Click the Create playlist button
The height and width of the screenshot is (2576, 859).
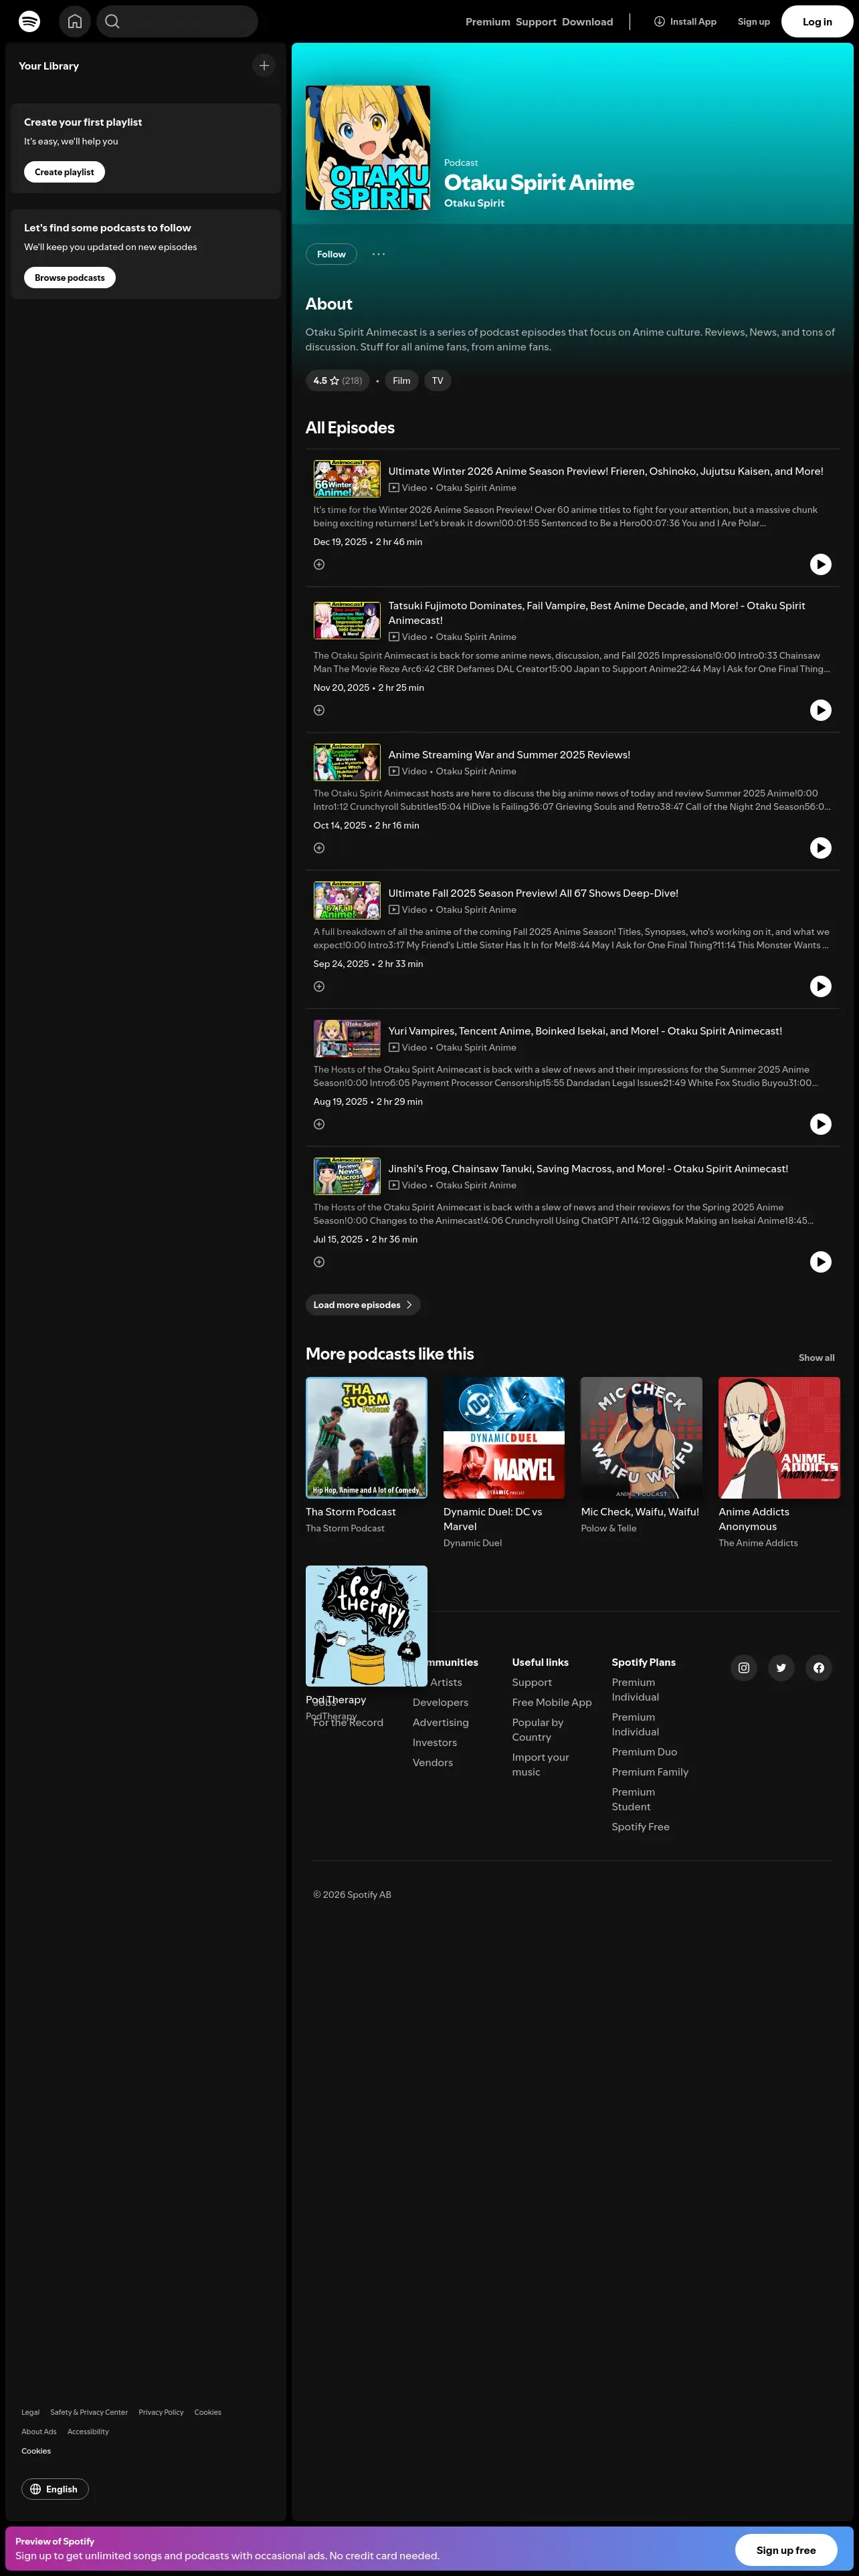click(x=64, y=172)
